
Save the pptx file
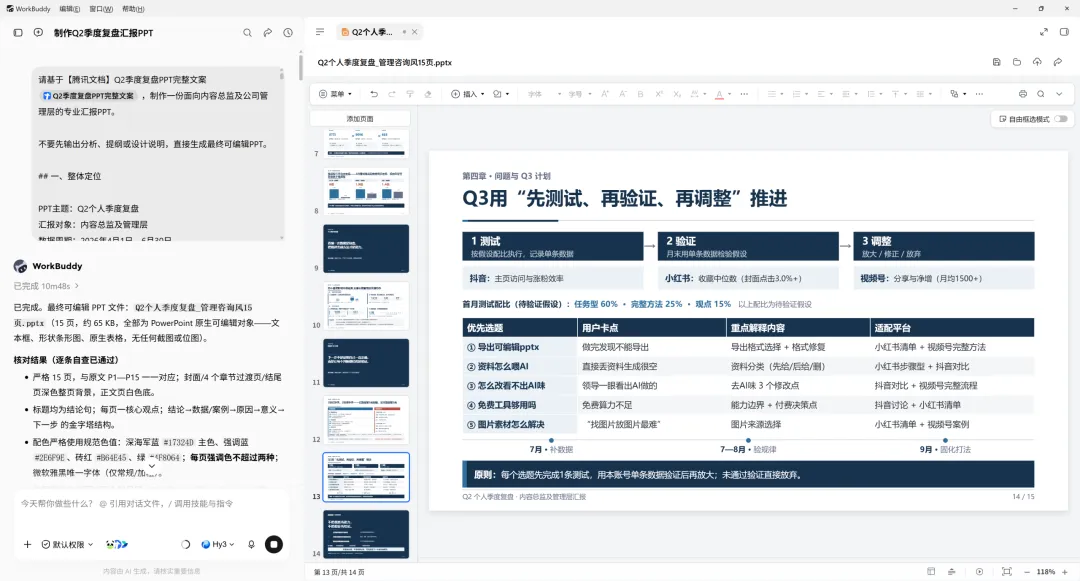pyautogui.click(x=996, y=62)
